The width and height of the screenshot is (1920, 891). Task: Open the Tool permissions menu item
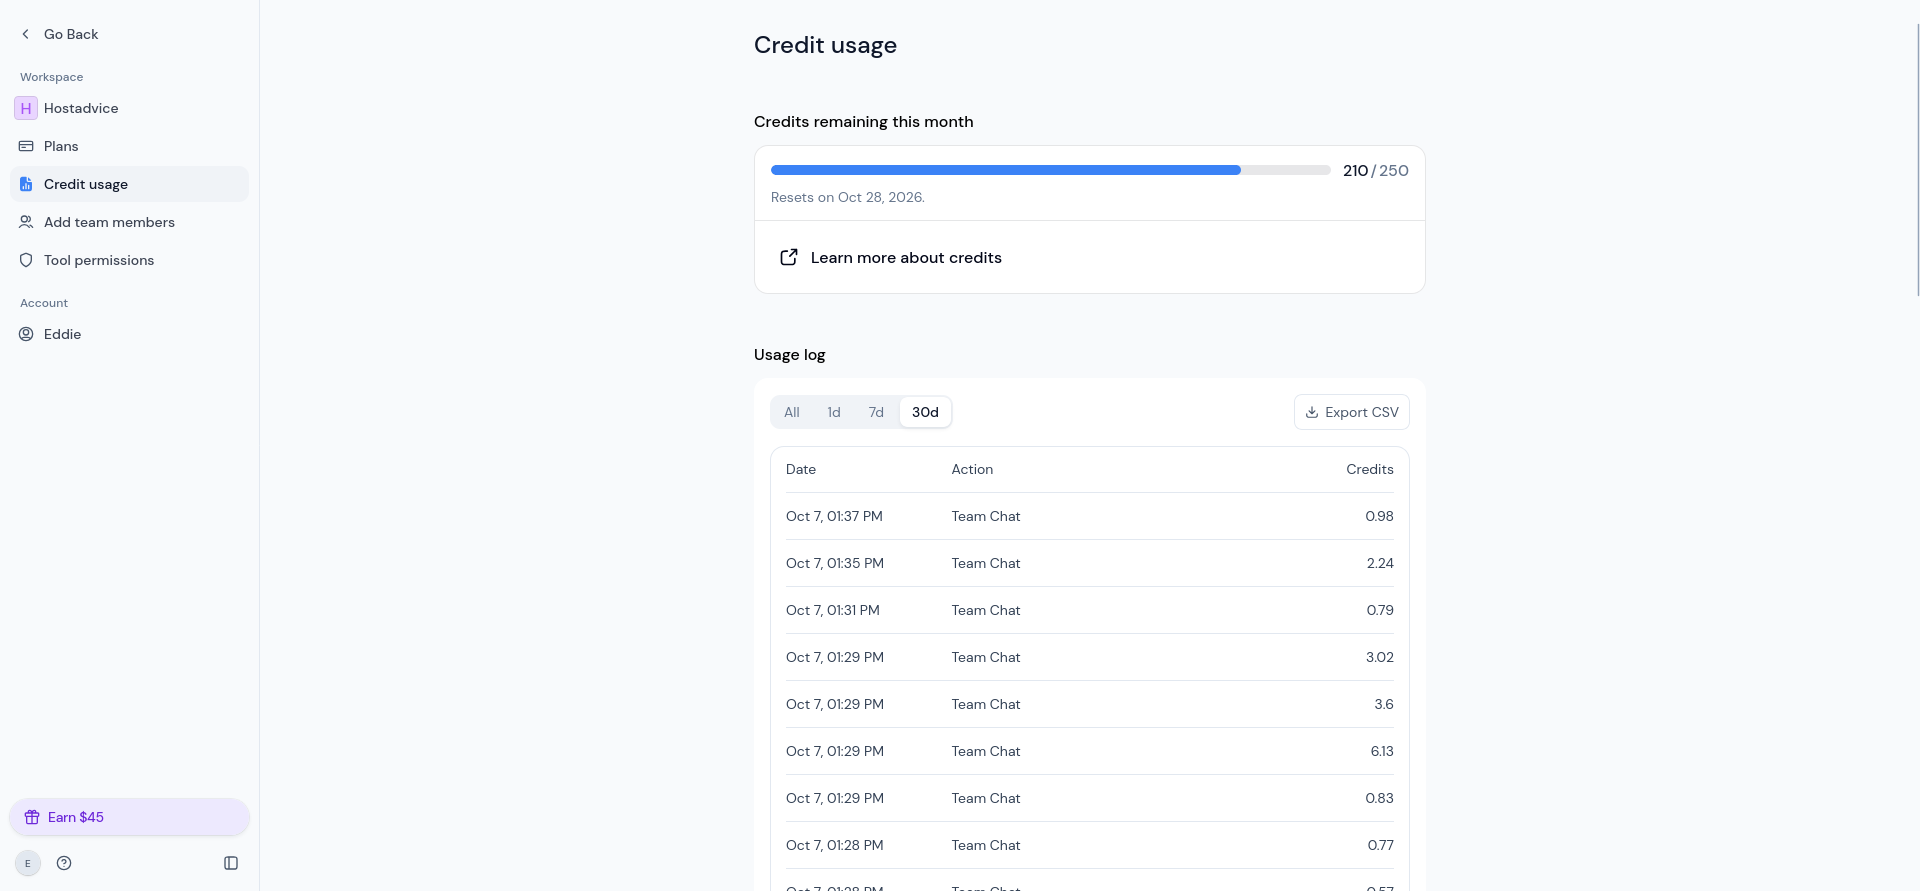pos(129,260)
